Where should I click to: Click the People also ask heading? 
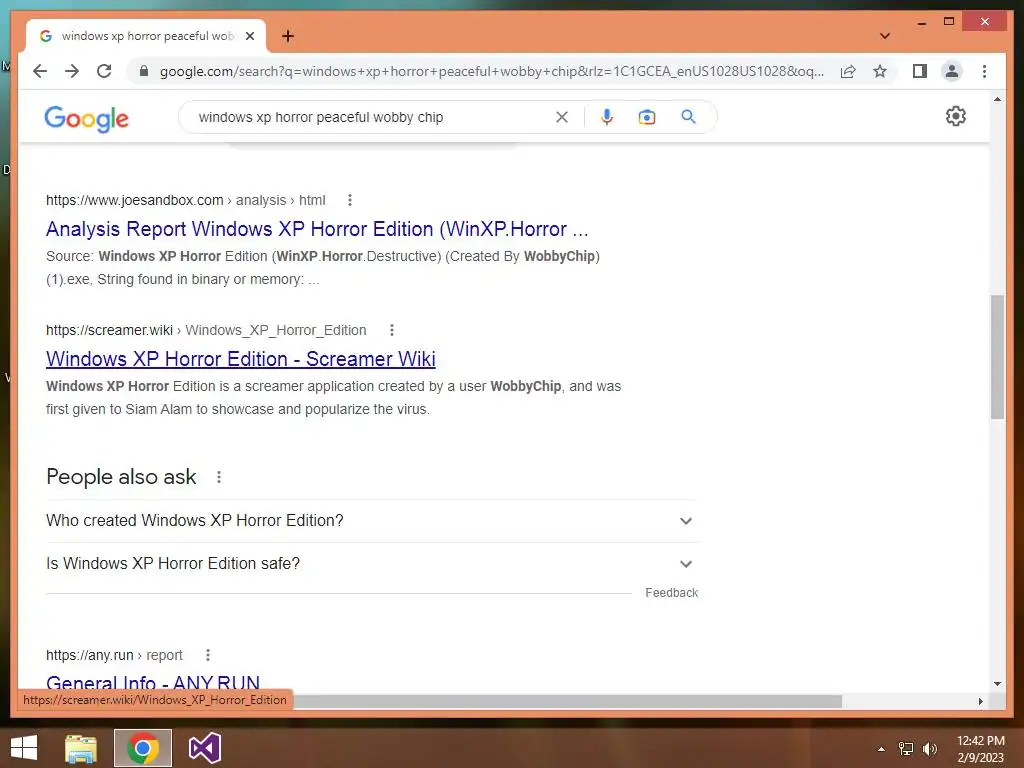click(121, 477)
